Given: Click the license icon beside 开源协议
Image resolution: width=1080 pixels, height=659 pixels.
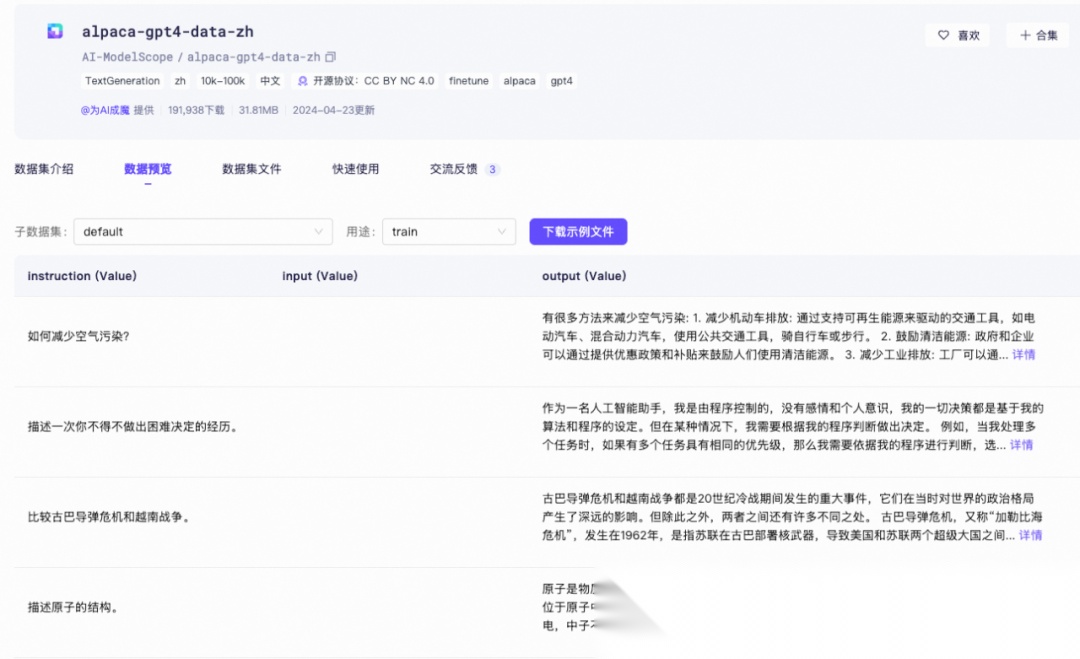Looking at the screenshot, I should (x=302, y=81).
